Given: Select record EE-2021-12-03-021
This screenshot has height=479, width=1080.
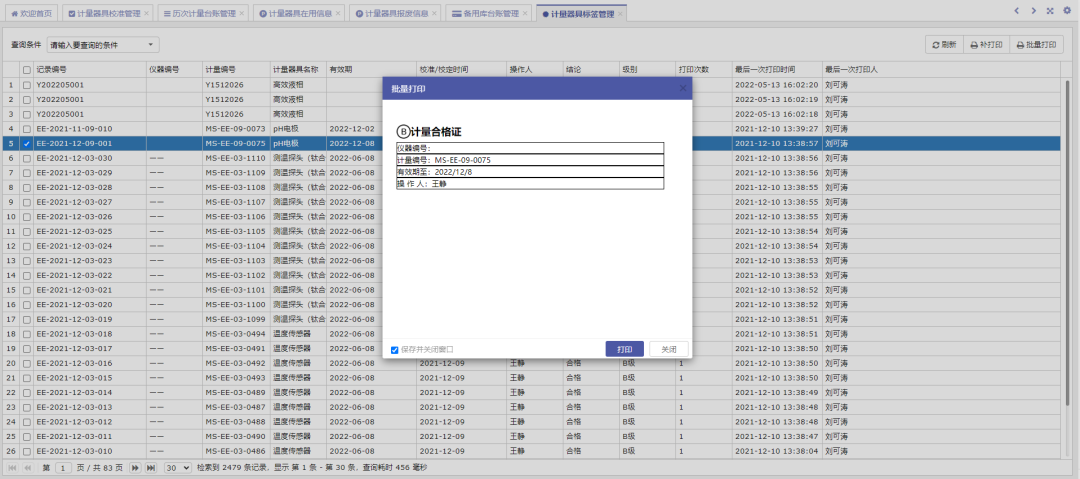Looking at the screenshot, I should [74, 290].
